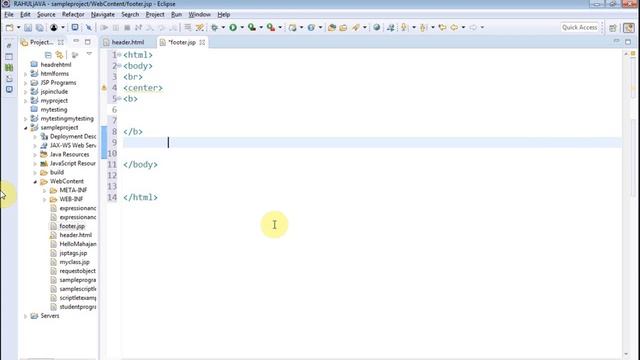Open the Source menu
The height and width of the screenshot is (360, 640).
pyautogui.click(x=46, y=14)
